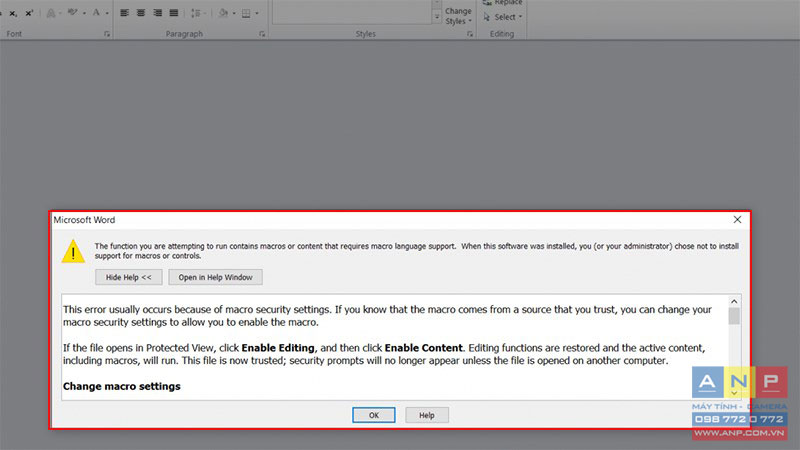This screenshot has height=450, width=800.
Task: Click OK in the Microsoft Word dialog
Action: click(373, 415)
